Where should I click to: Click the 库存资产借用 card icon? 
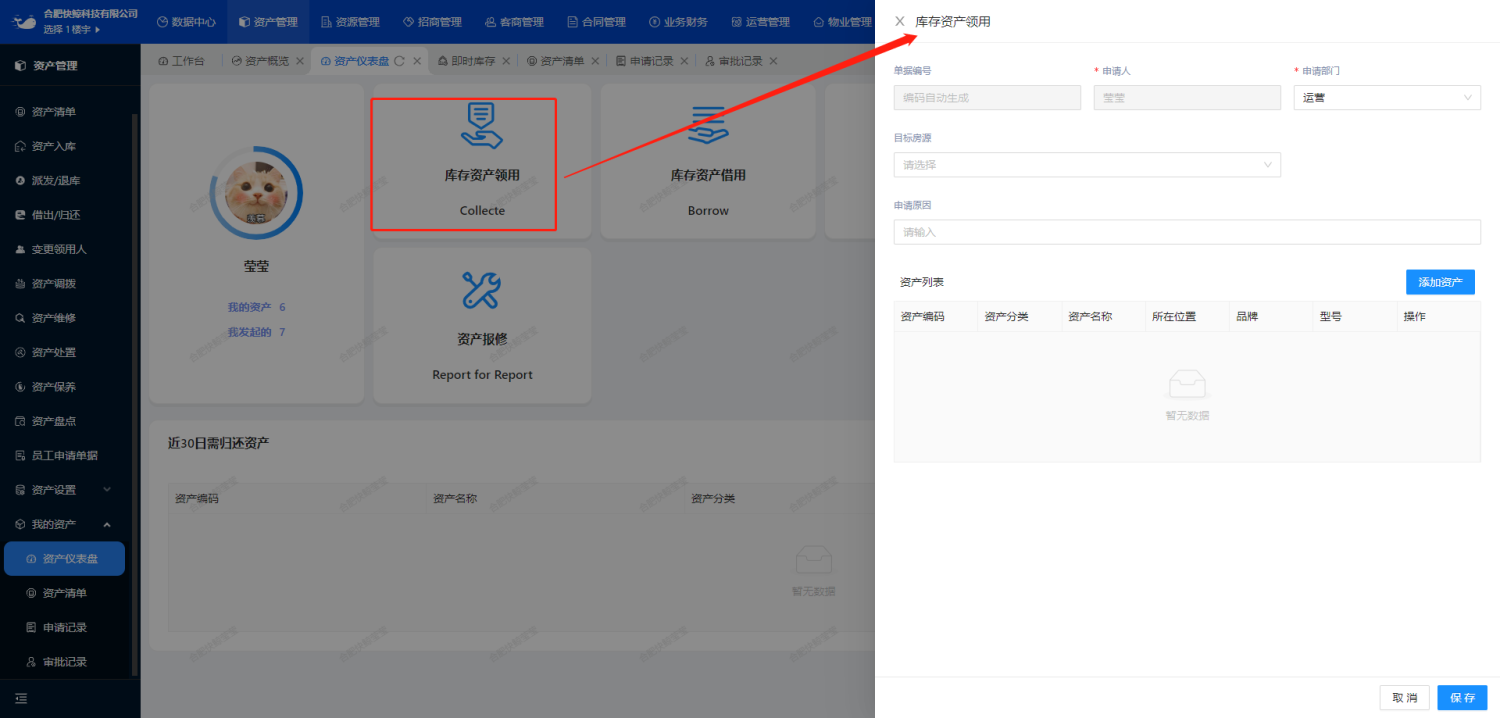click(x=708, y=125)
